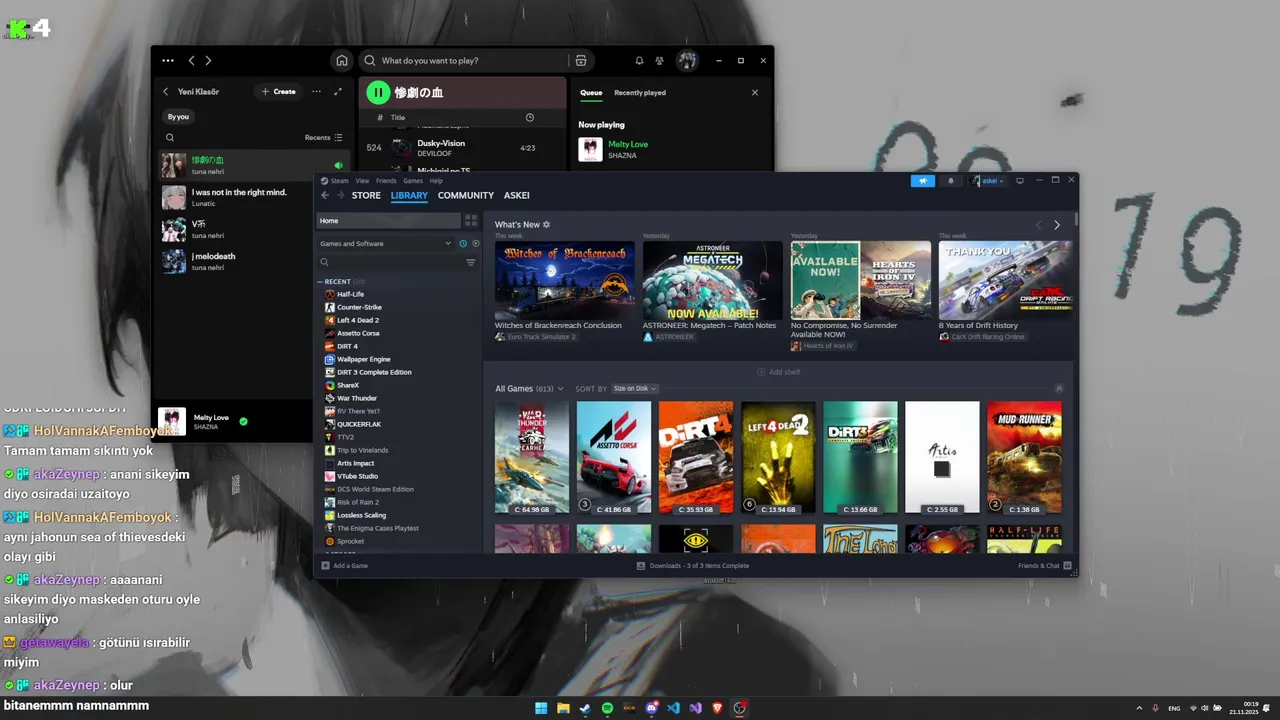Open View menu in Steam

362,181
